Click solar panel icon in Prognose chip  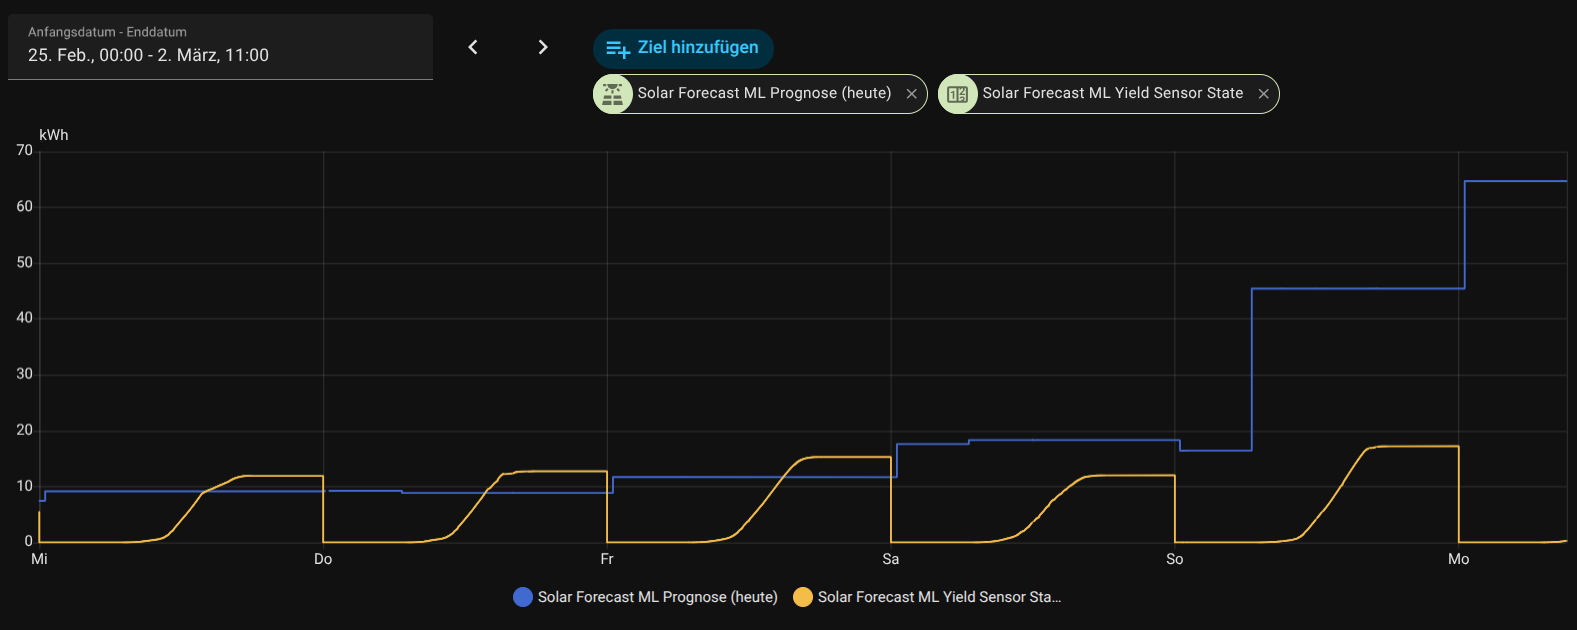coord(613,94)
